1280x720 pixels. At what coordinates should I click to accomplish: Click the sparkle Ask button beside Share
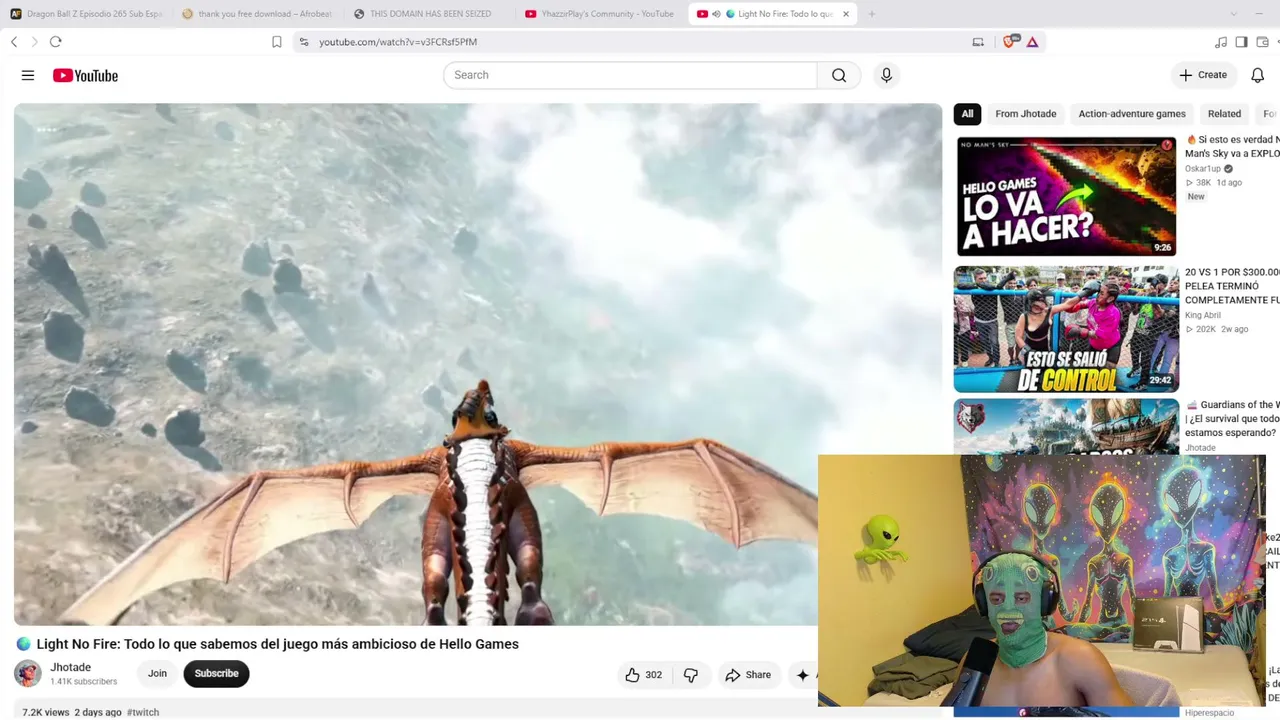tap(804, 675)
